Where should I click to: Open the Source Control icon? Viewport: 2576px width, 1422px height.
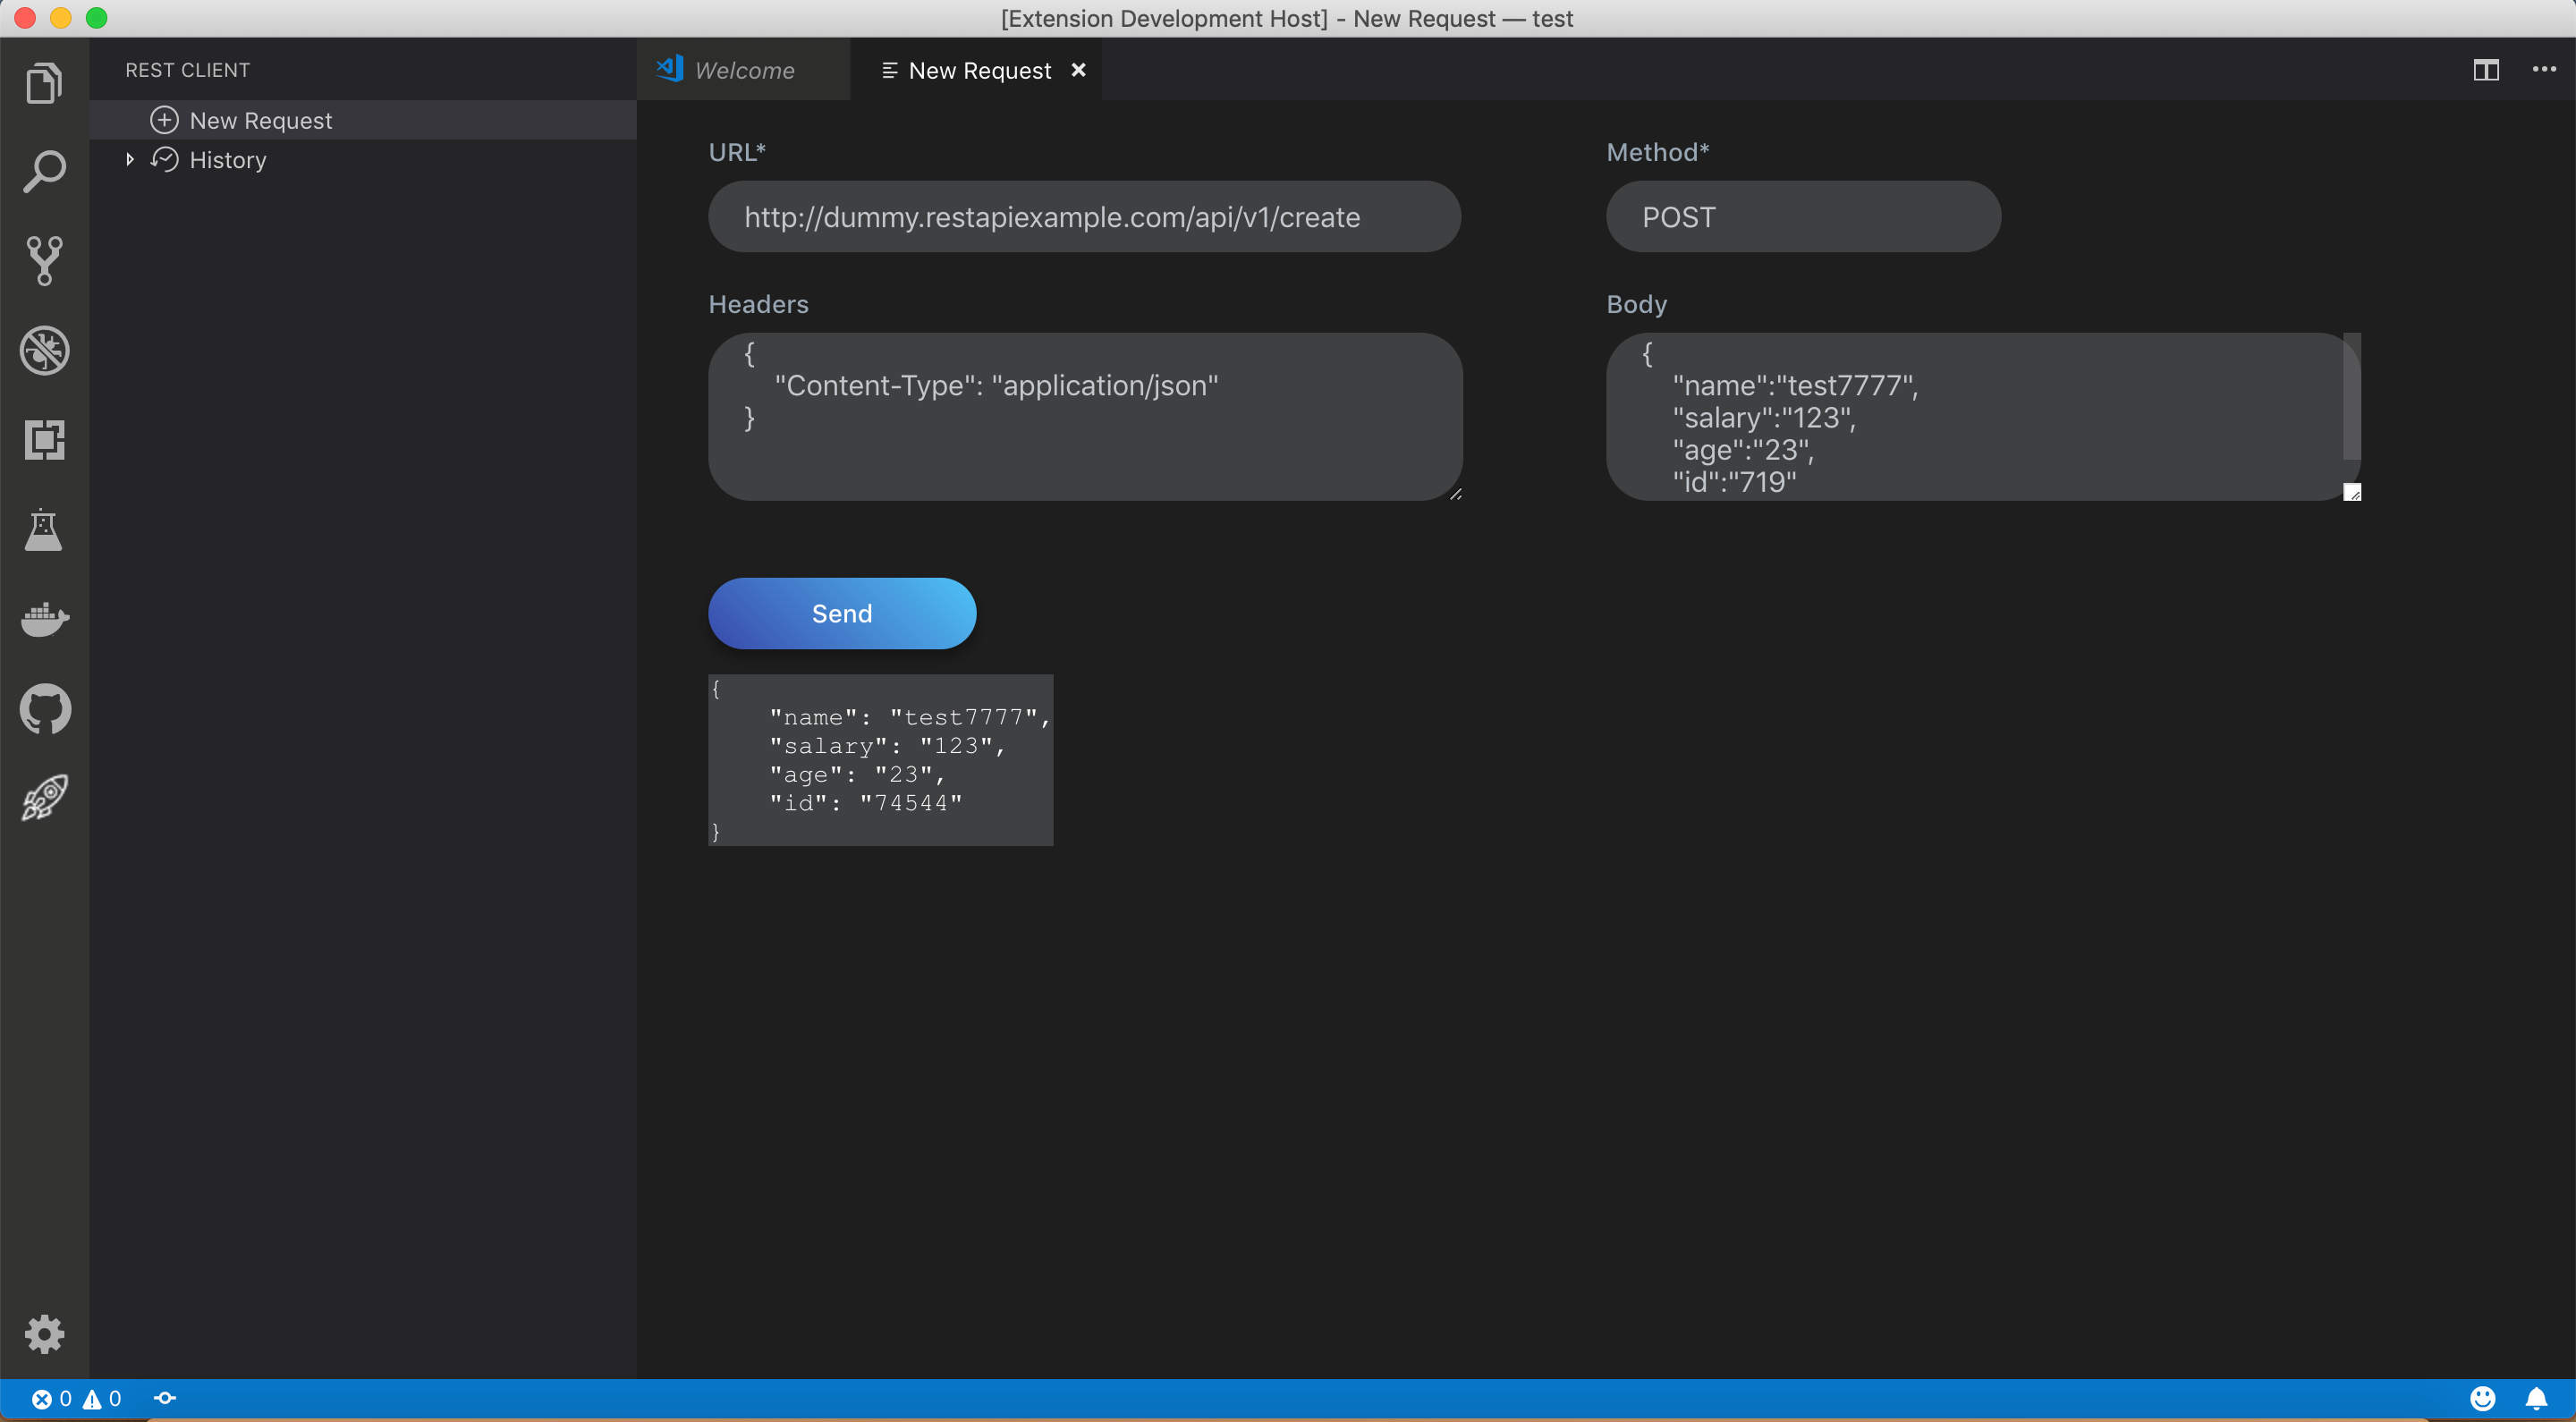coord(44,261)
